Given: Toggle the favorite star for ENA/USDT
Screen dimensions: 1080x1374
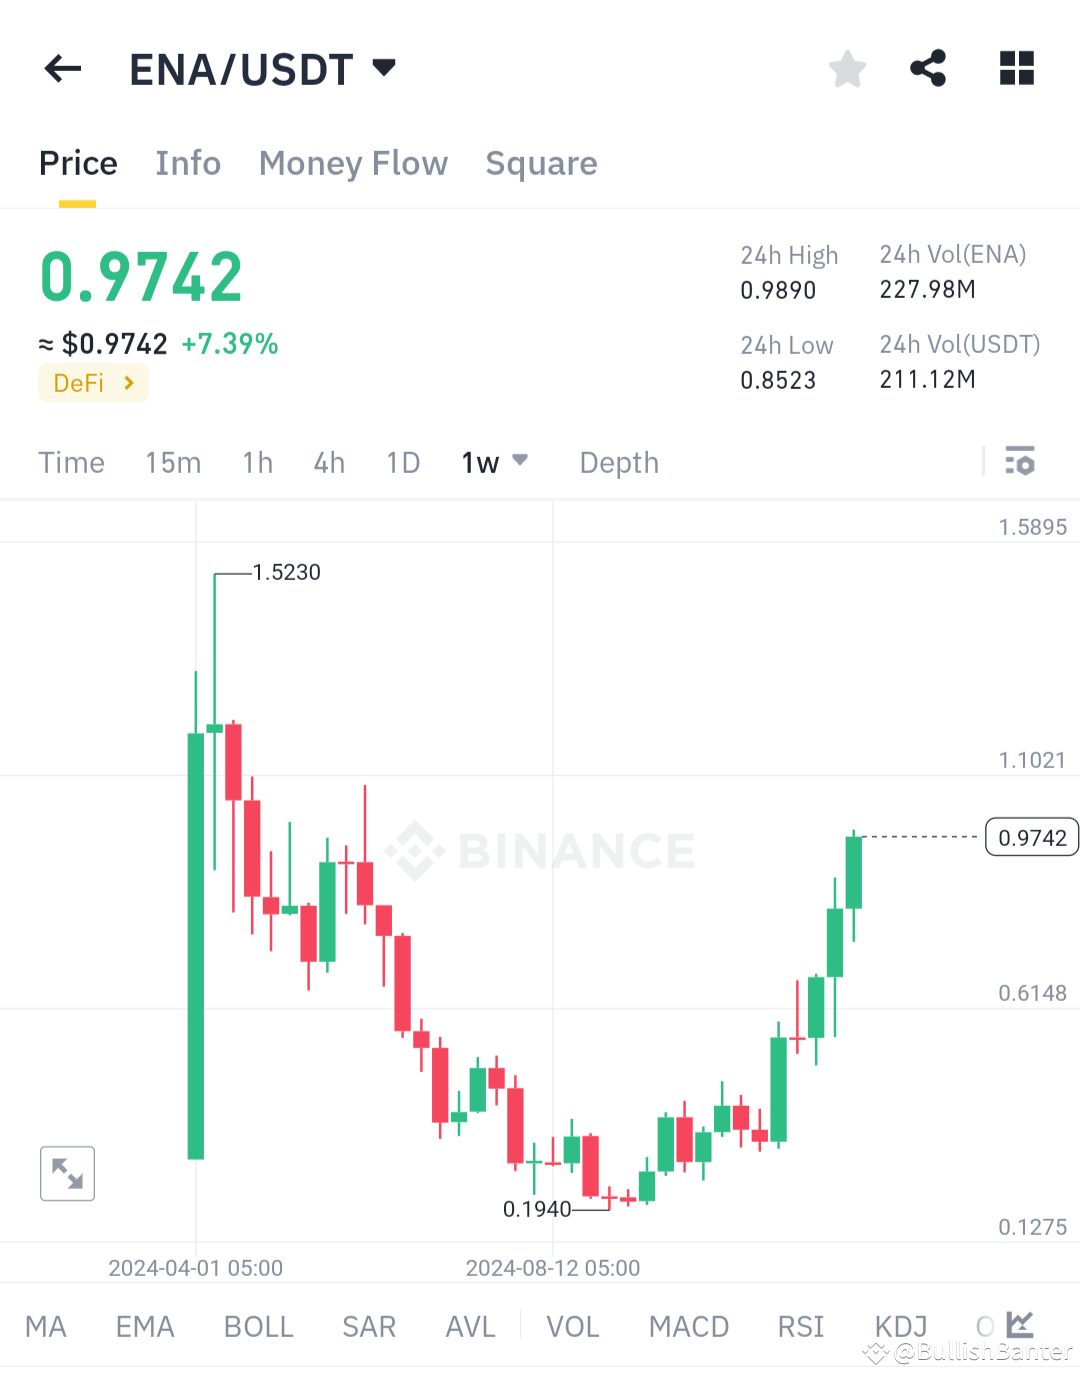Looking at the screenshot, I should 847,68.
